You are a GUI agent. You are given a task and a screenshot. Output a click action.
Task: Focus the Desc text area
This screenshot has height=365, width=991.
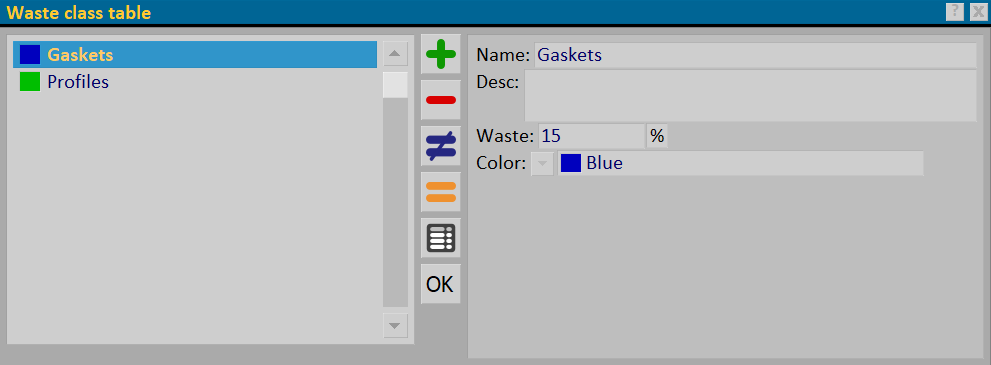pos(751,96)
